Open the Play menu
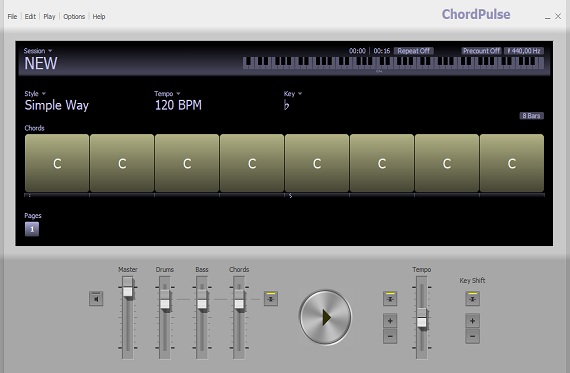 (49, 16)
